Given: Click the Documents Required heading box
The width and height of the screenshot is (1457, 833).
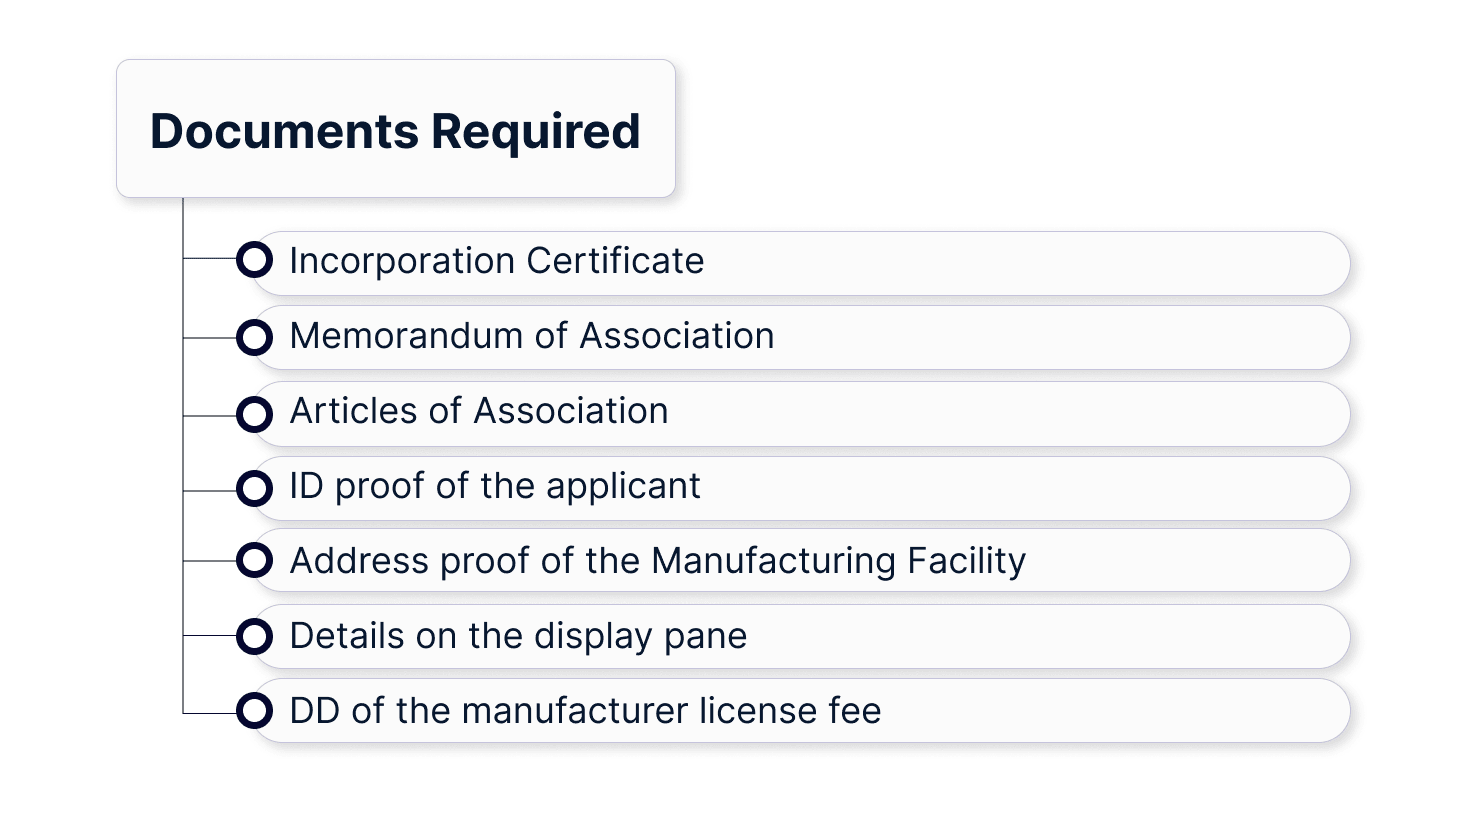Looking at the screenshot, I should [395, 129].
